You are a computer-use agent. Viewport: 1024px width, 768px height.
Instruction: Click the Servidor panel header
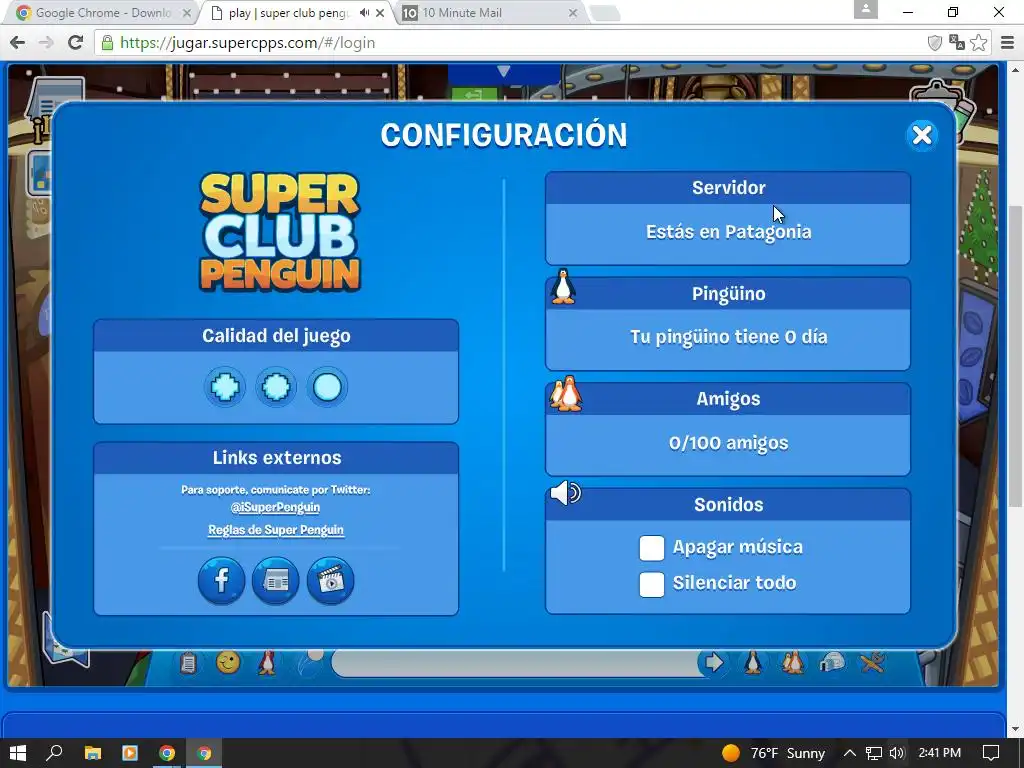click(728, 188)
